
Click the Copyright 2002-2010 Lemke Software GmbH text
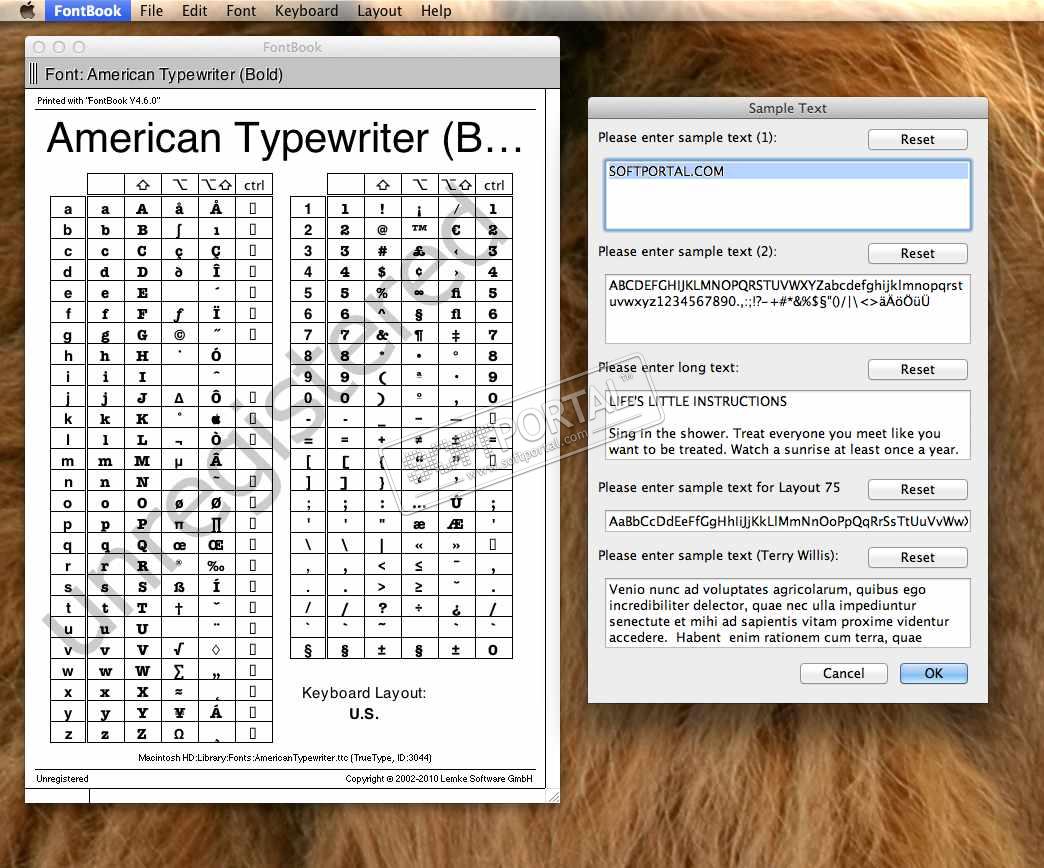pos(439,779)
